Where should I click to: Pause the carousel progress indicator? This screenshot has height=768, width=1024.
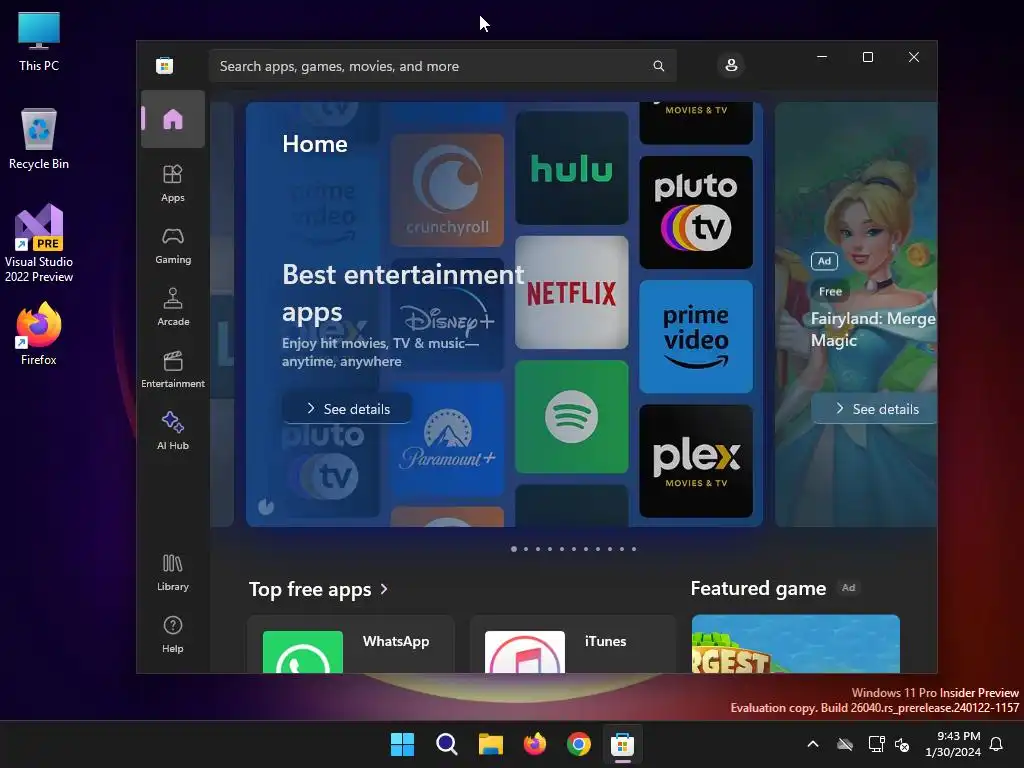(x=266, y=506)
